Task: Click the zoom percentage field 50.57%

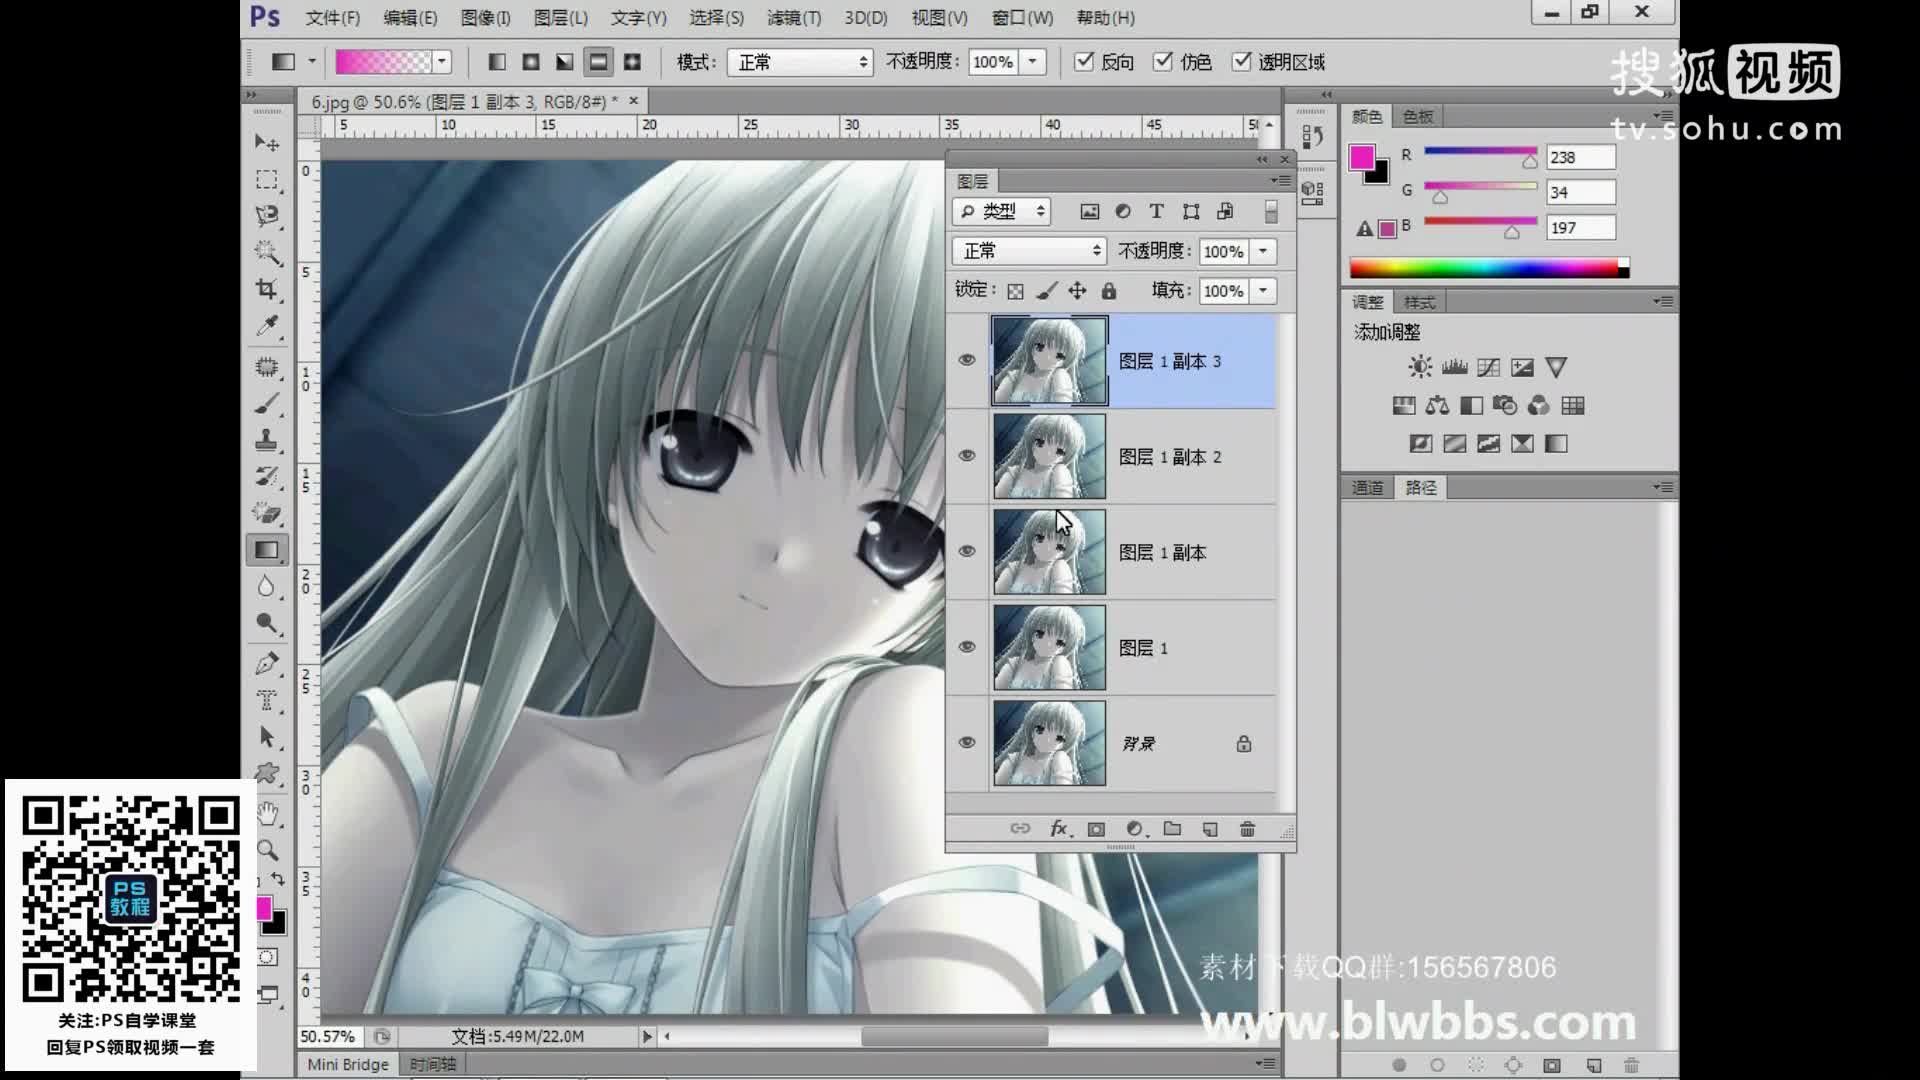Action: (328, 1036)
